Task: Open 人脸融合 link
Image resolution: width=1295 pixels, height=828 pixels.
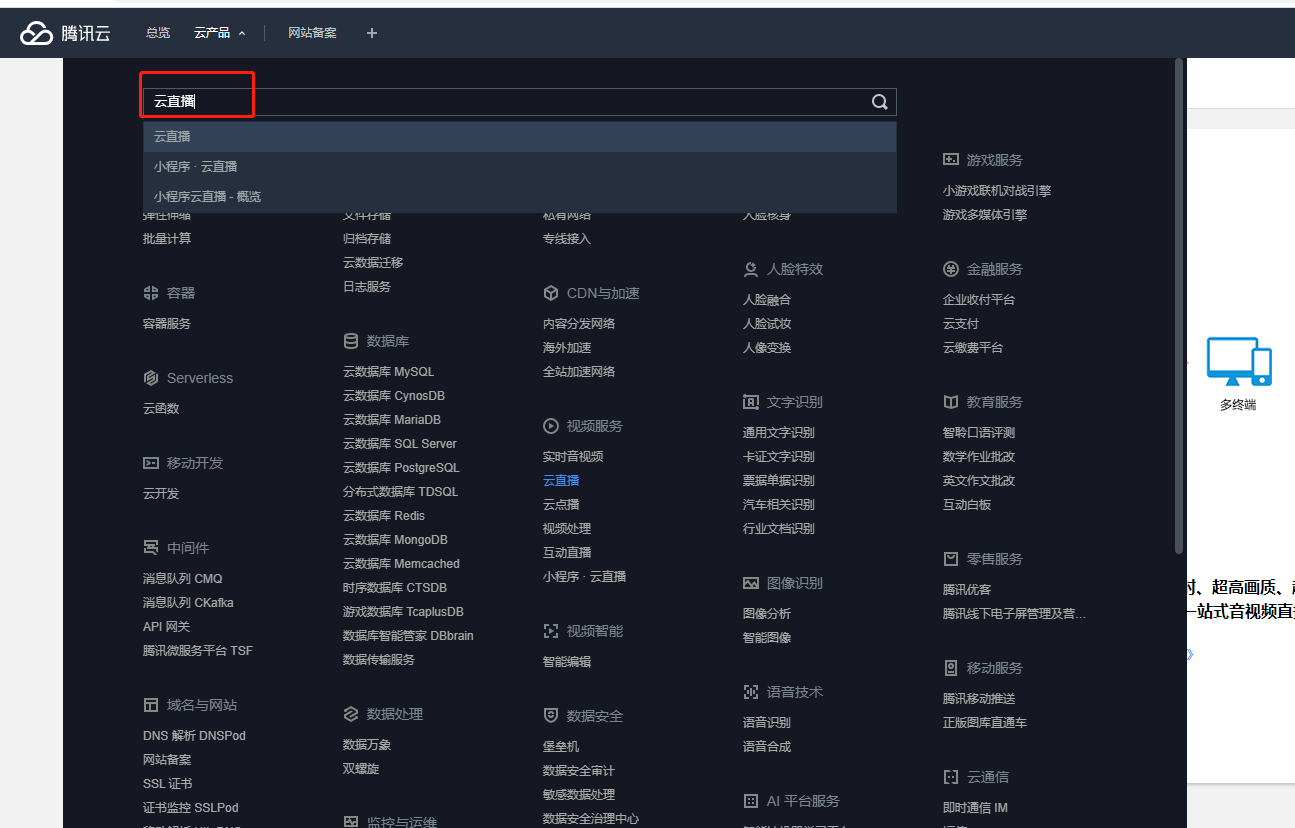Action: [767, 300]
